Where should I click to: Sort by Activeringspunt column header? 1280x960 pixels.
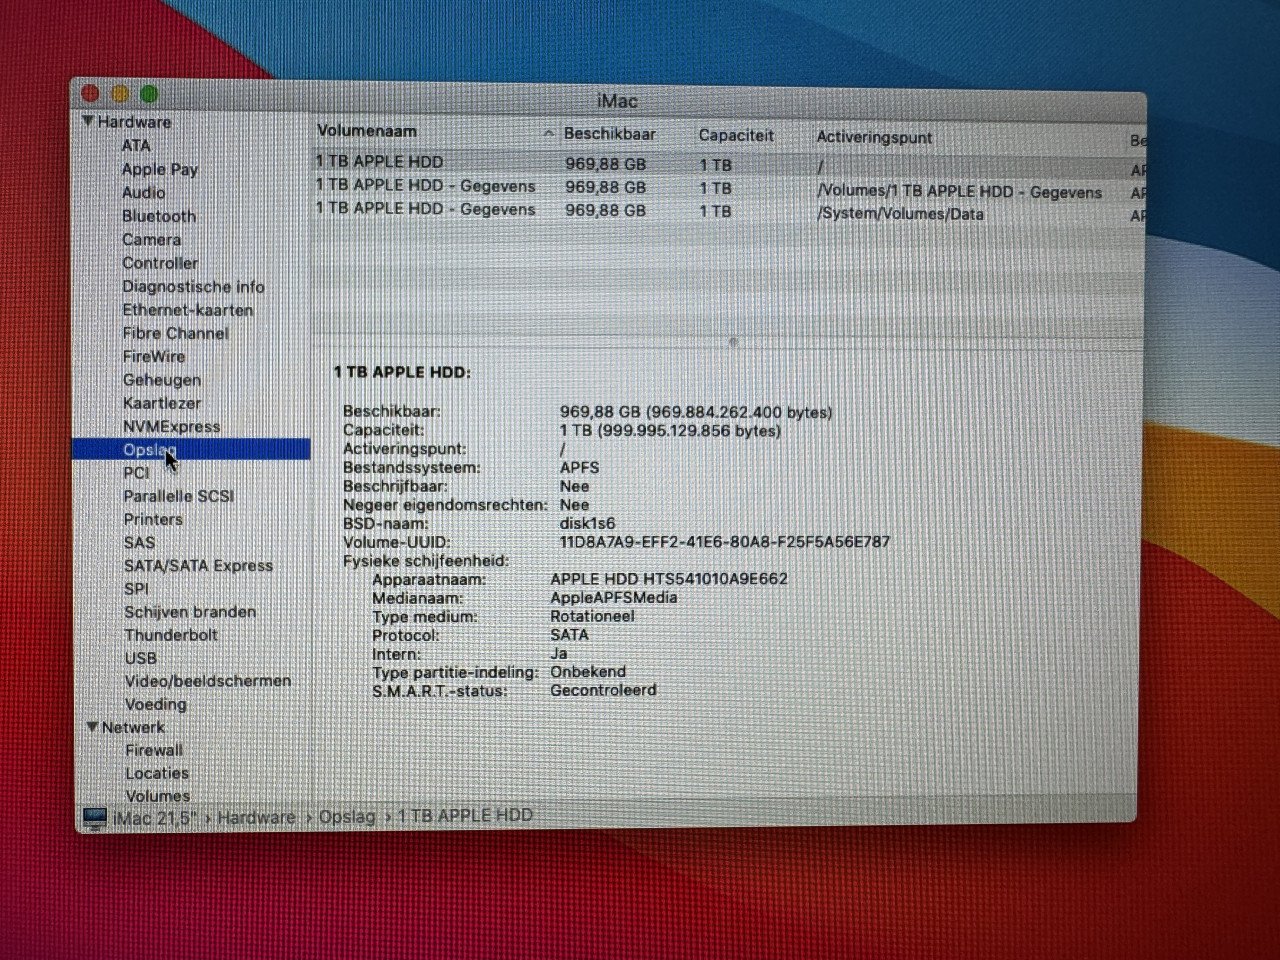point(874,137)
